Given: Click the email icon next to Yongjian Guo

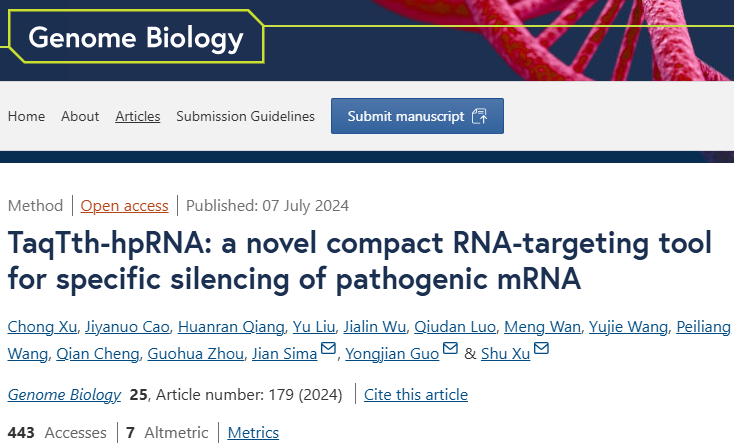Looking at the screenshot, I should point(450,348).
